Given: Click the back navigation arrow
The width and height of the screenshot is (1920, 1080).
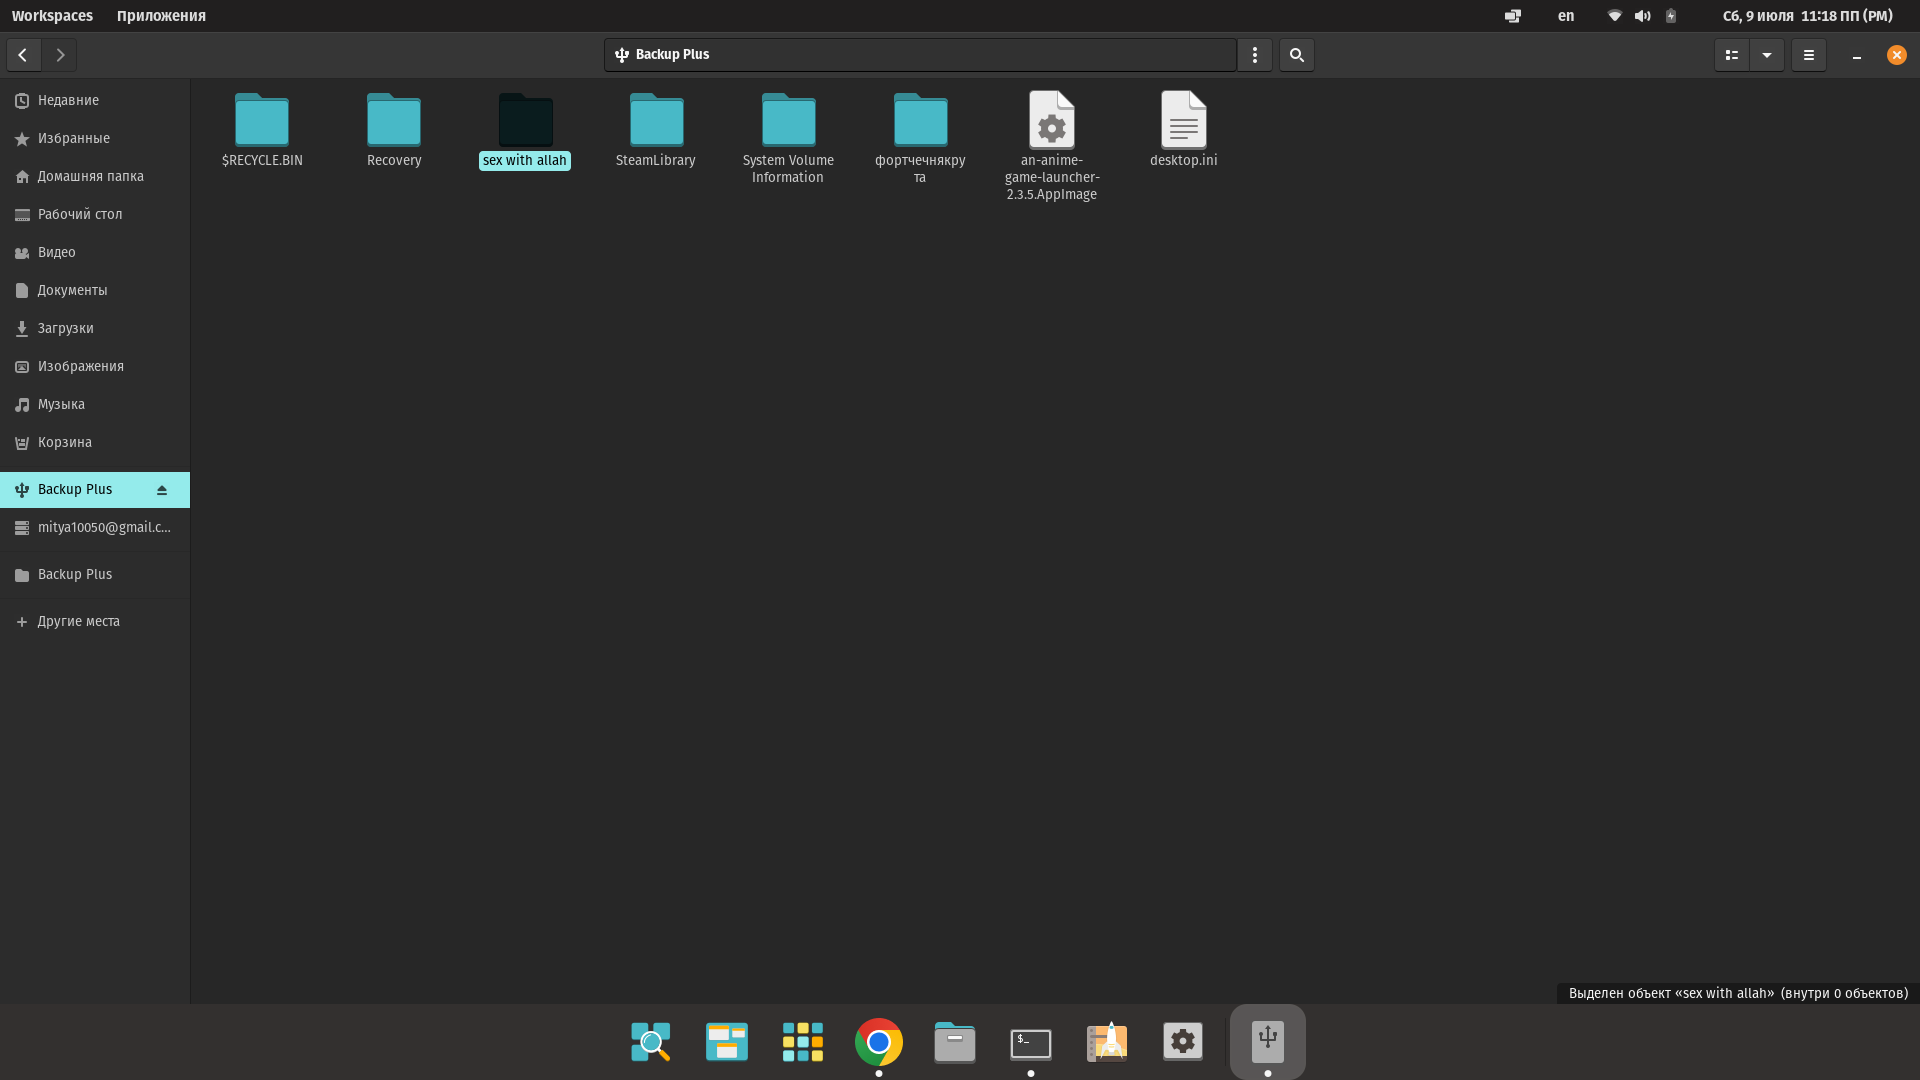Looking at the screenshot, I should (x=22, y=55).
